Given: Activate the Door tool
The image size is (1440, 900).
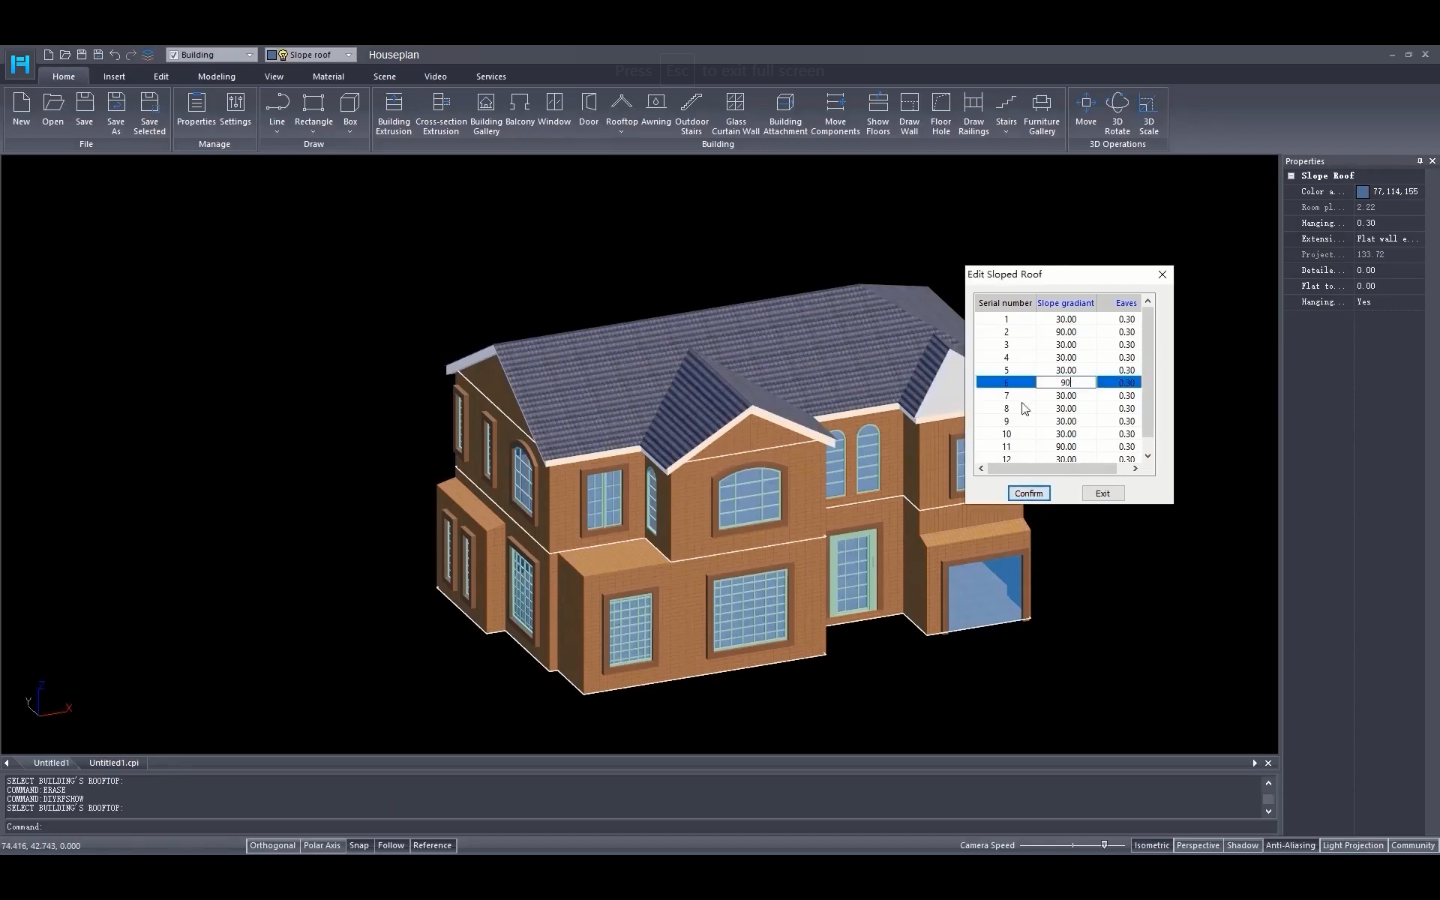Looking at the screenshot, I should 588,110.
